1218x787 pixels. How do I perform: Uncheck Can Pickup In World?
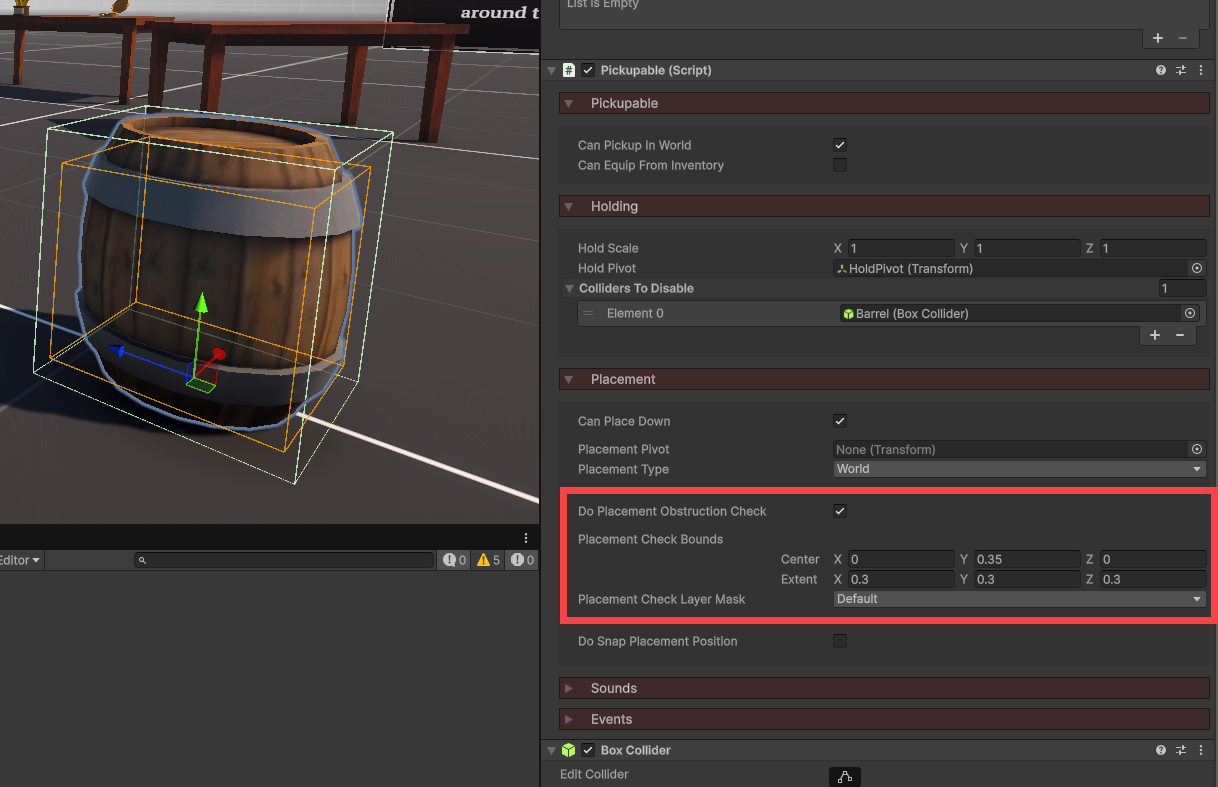click(840, 145)
